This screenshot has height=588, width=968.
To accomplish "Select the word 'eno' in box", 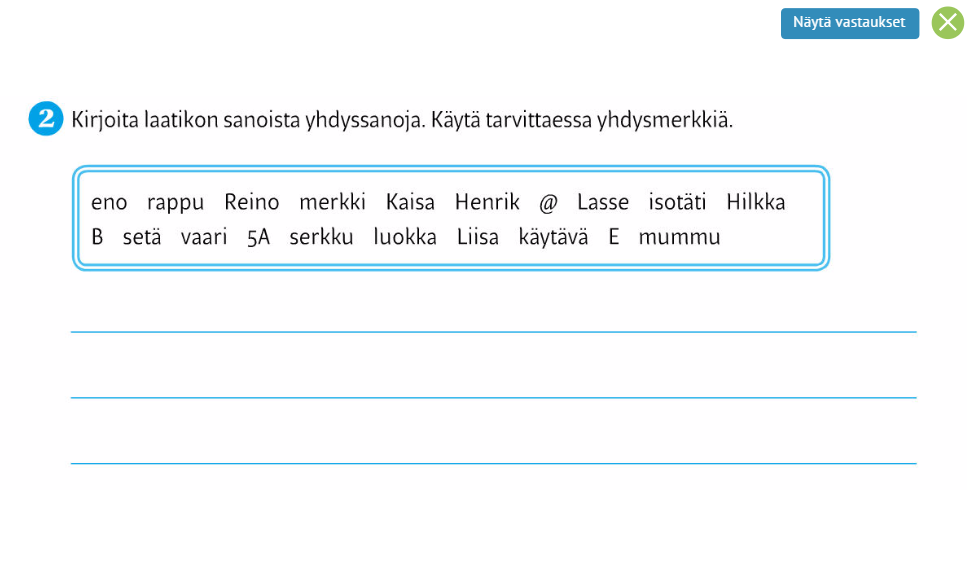I will (x=109, y=203).
